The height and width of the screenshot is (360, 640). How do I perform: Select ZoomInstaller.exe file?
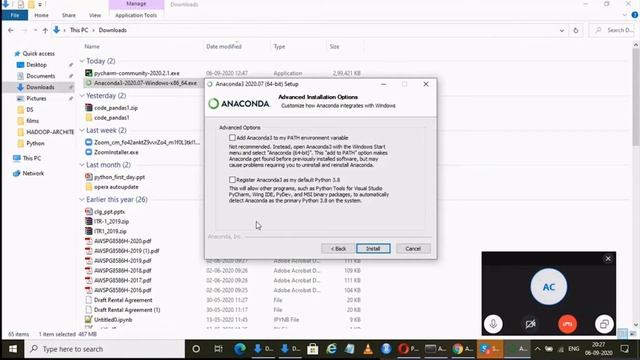pyautogui.click(x=116, y=152)
